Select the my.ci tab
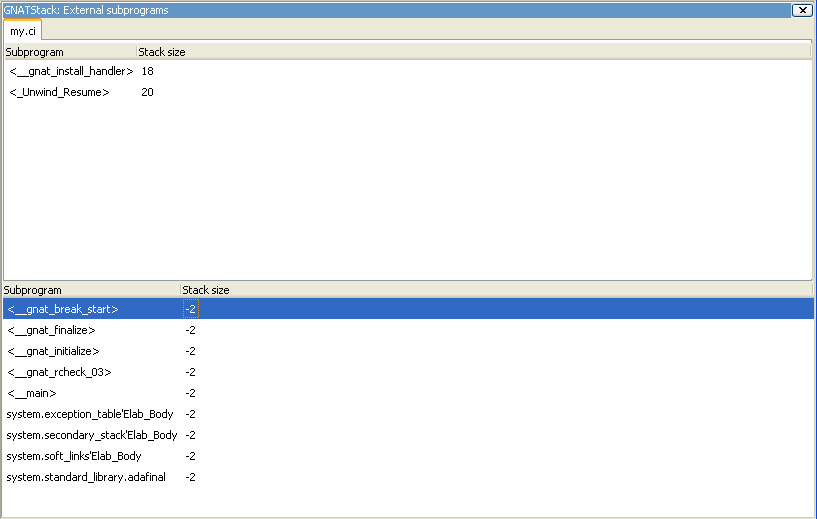Viewport: 817px width, 519px height. pyautogui.click(x=22, y=31)
